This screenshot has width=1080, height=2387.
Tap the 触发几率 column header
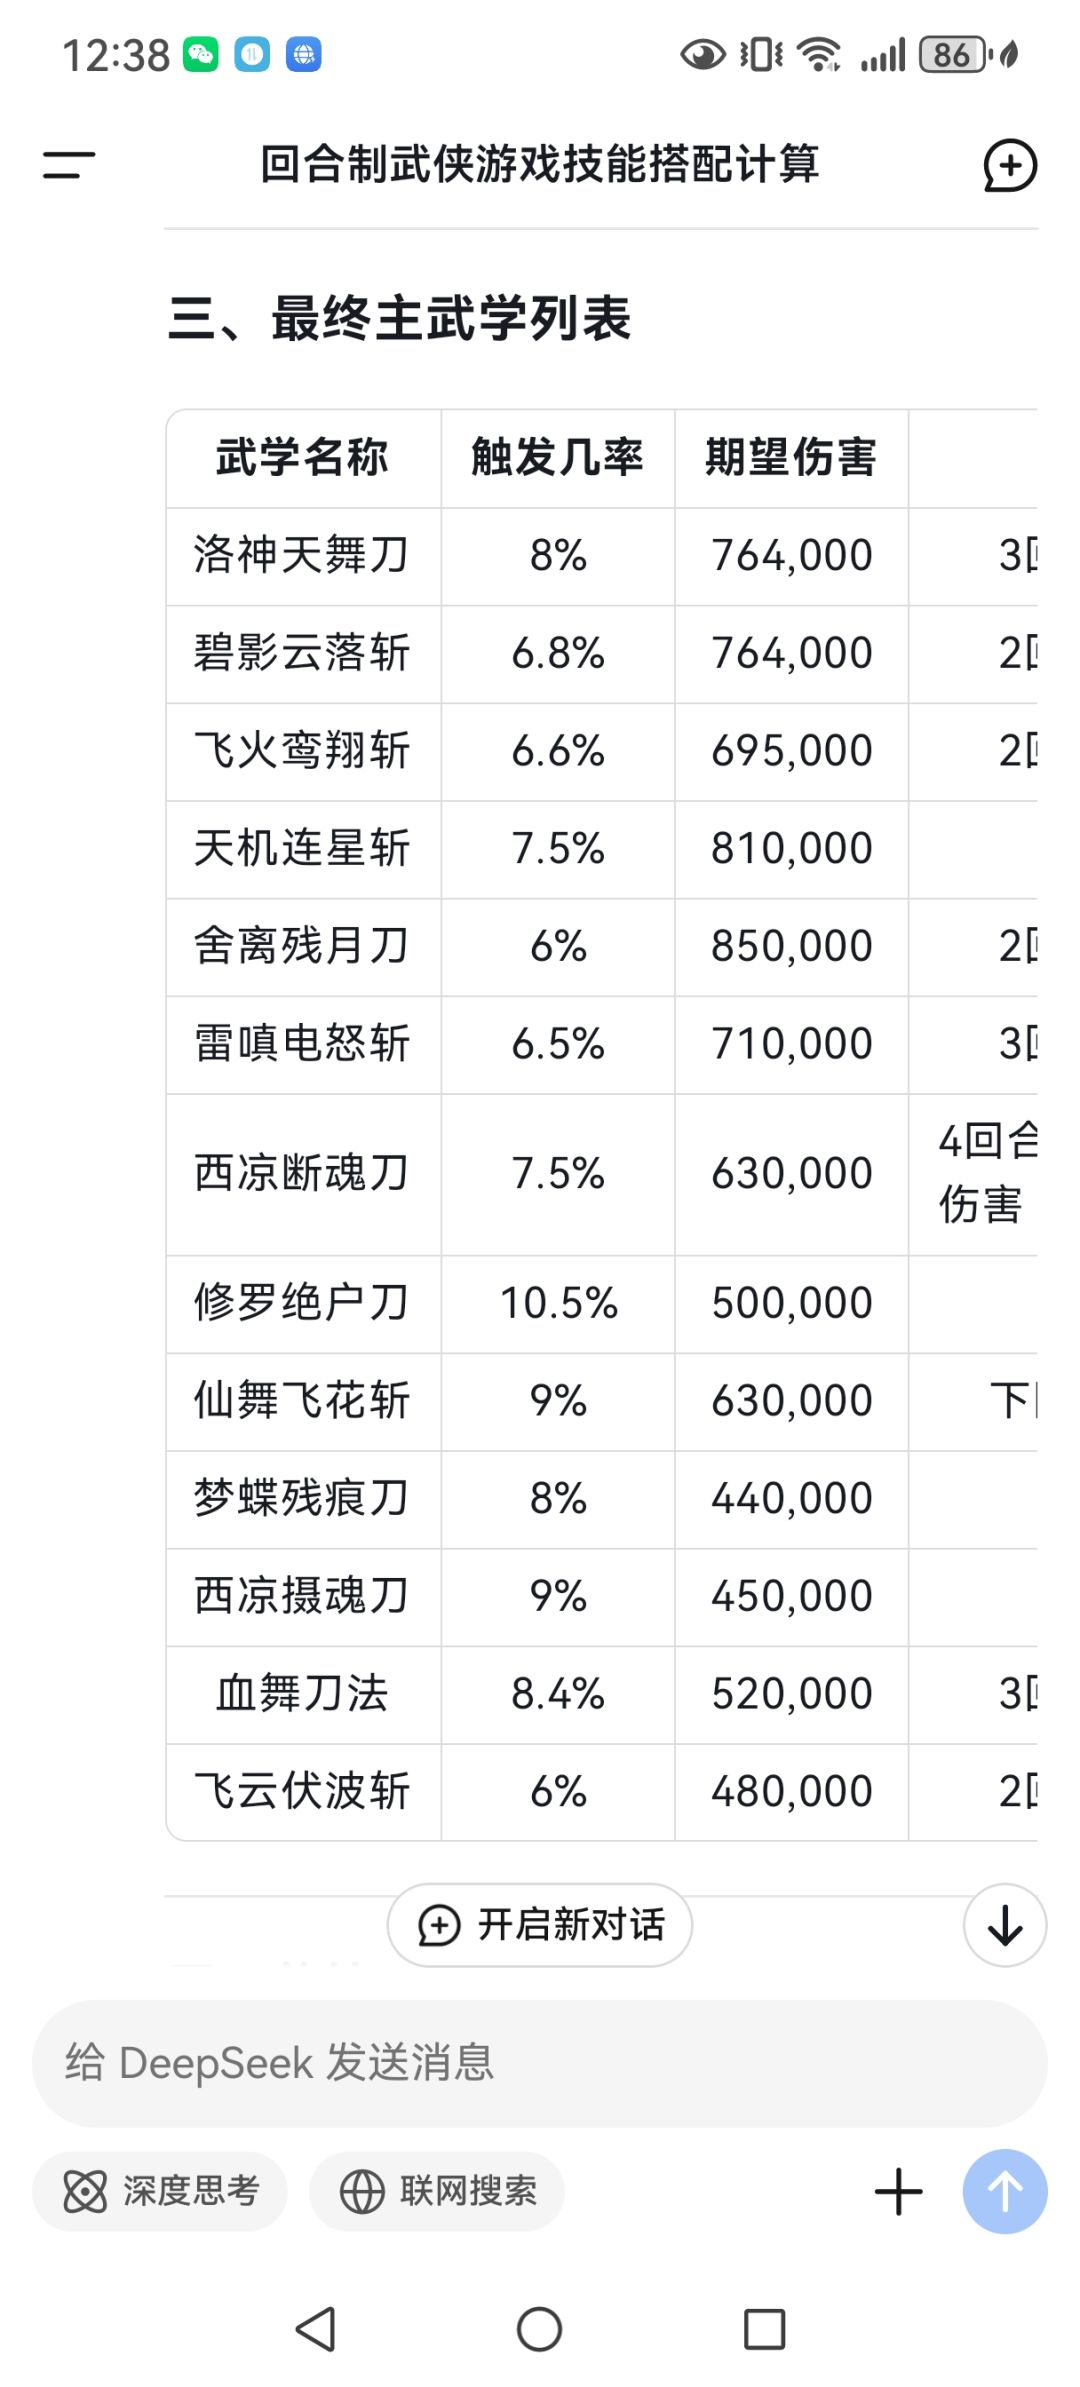[x=557, y=457]
